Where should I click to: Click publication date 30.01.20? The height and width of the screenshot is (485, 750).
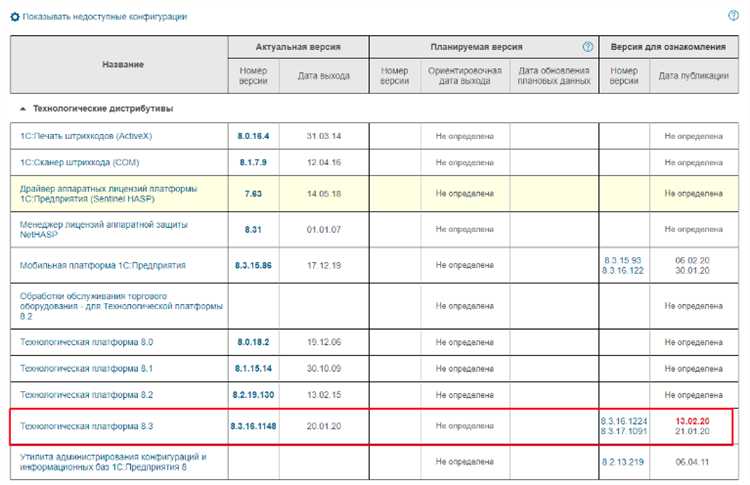692,270
